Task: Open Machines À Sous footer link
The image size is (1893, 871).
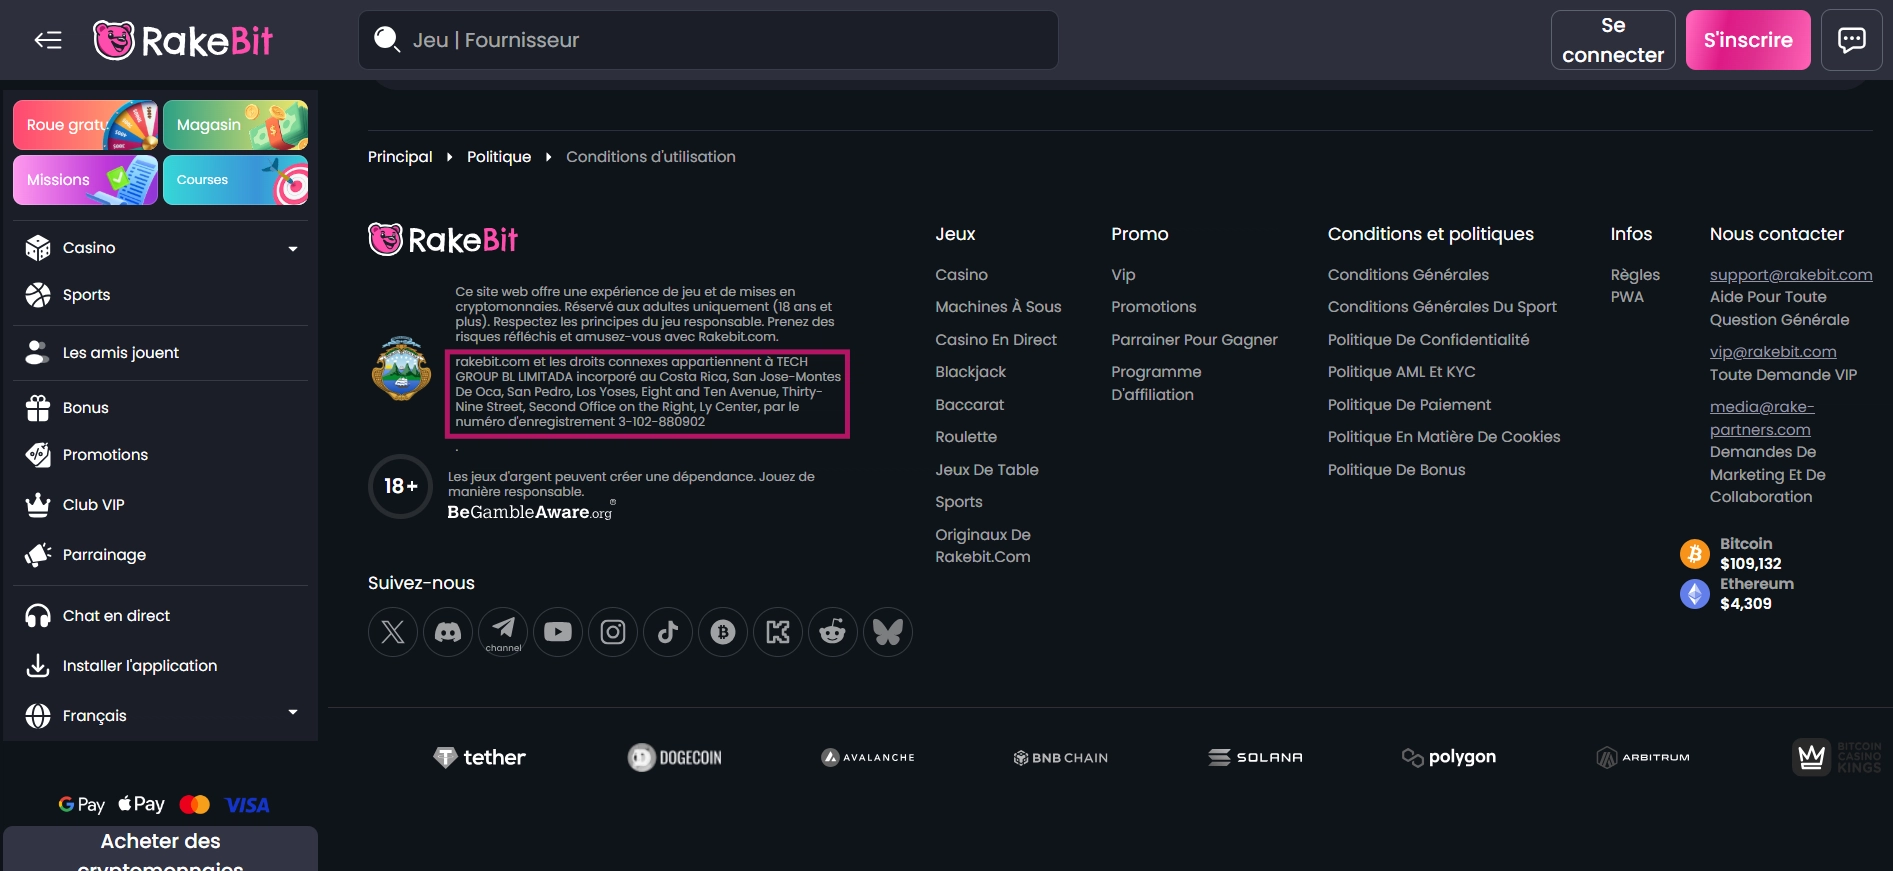Action: (998, 307)
